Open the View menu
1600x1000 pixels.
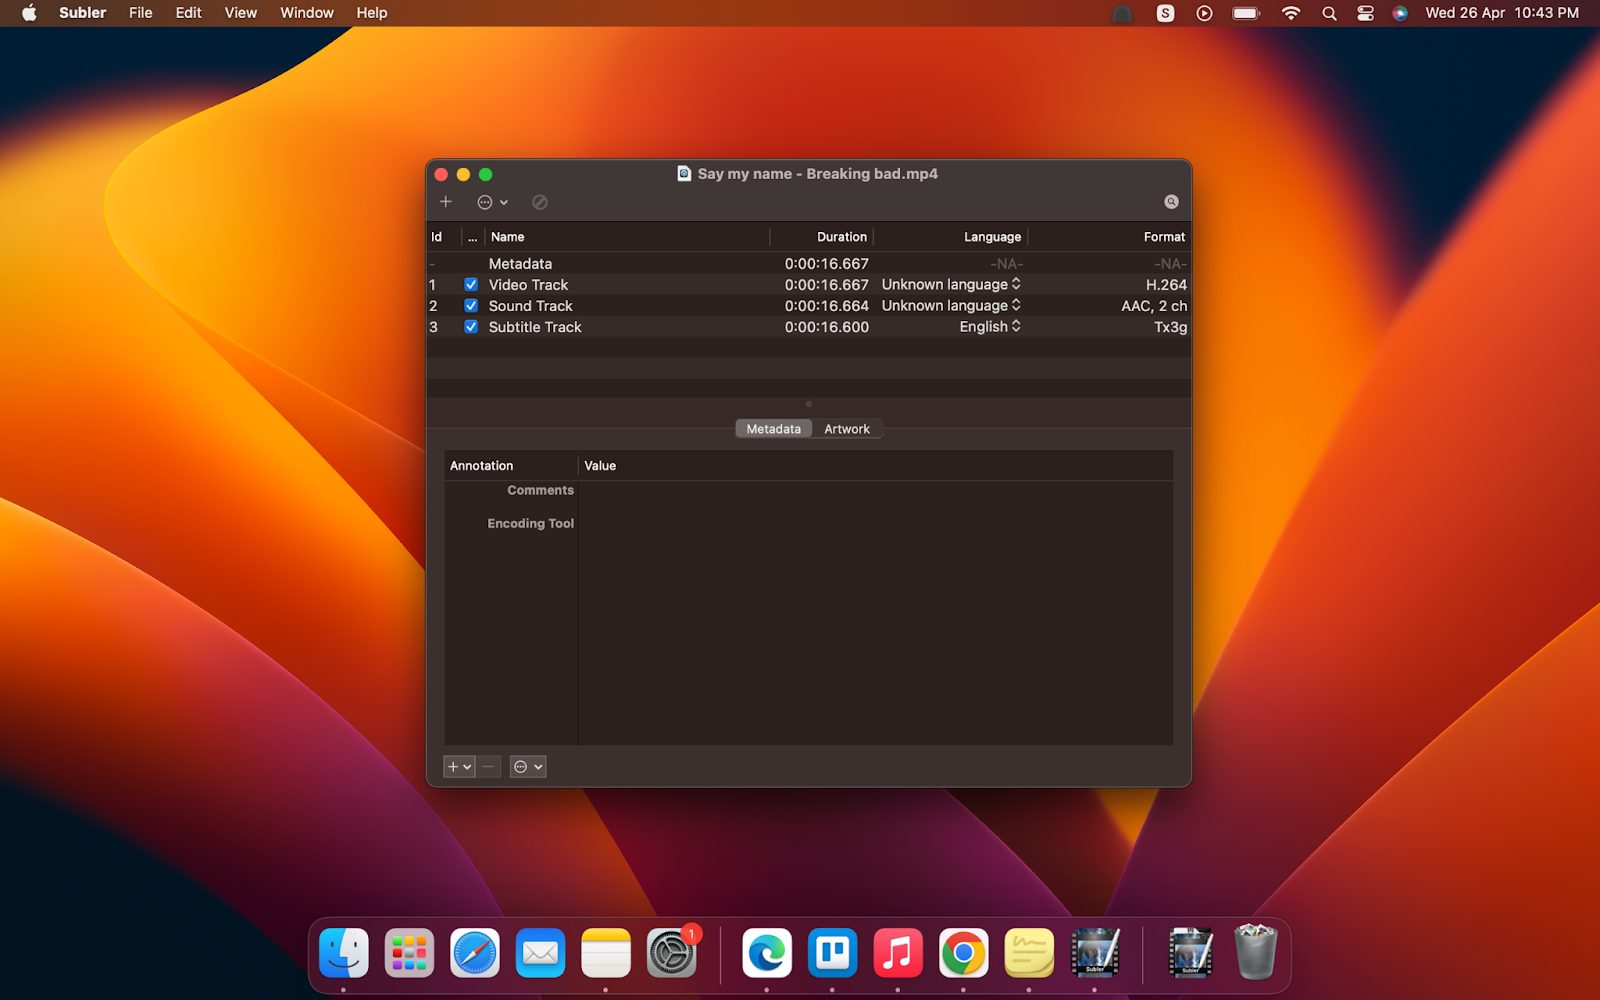(x=240, y=13)
